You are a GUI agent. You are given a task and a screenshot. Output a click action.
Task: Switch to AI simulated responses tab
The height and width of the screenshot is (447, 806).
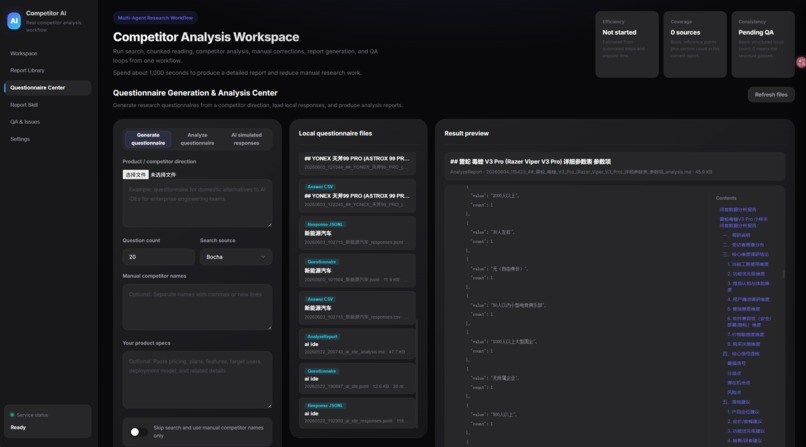point(246,139)
